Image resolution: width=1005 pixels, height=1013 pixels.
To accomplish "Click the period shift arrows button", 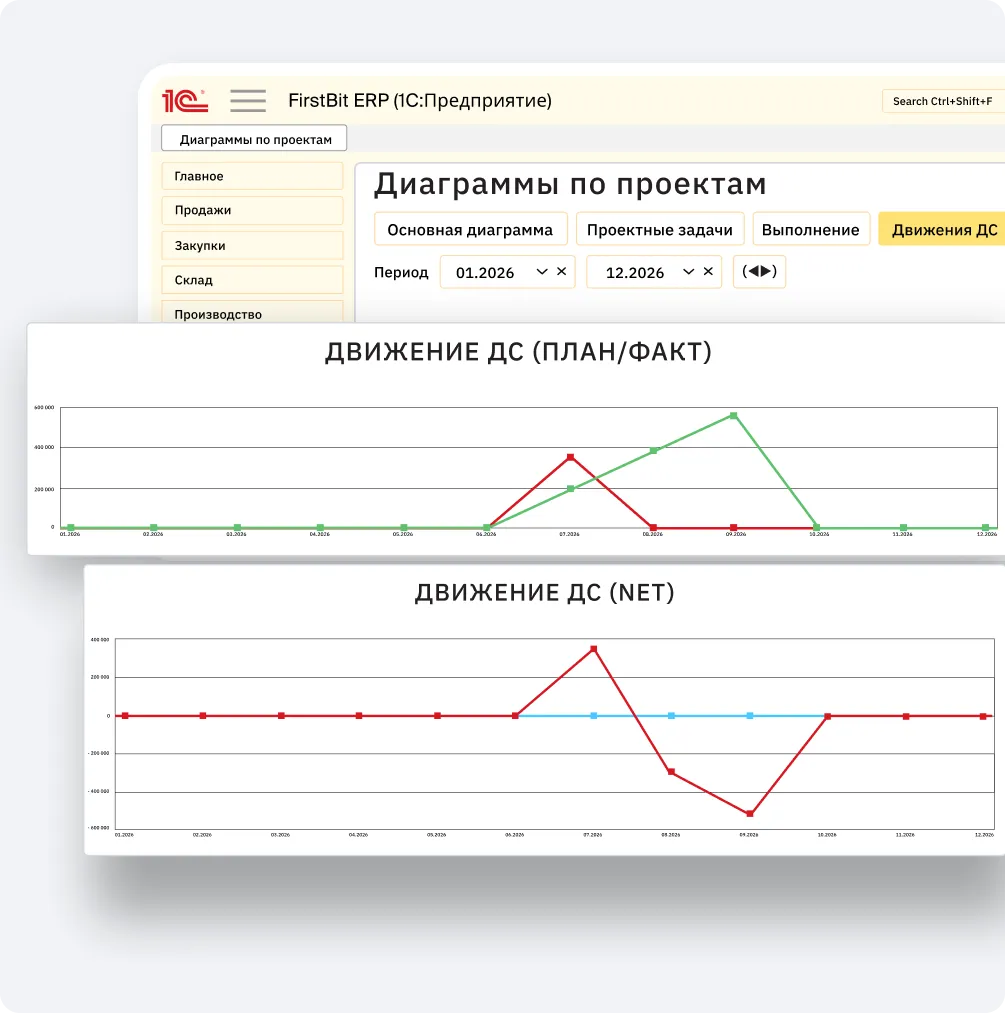I will (759, 271).
